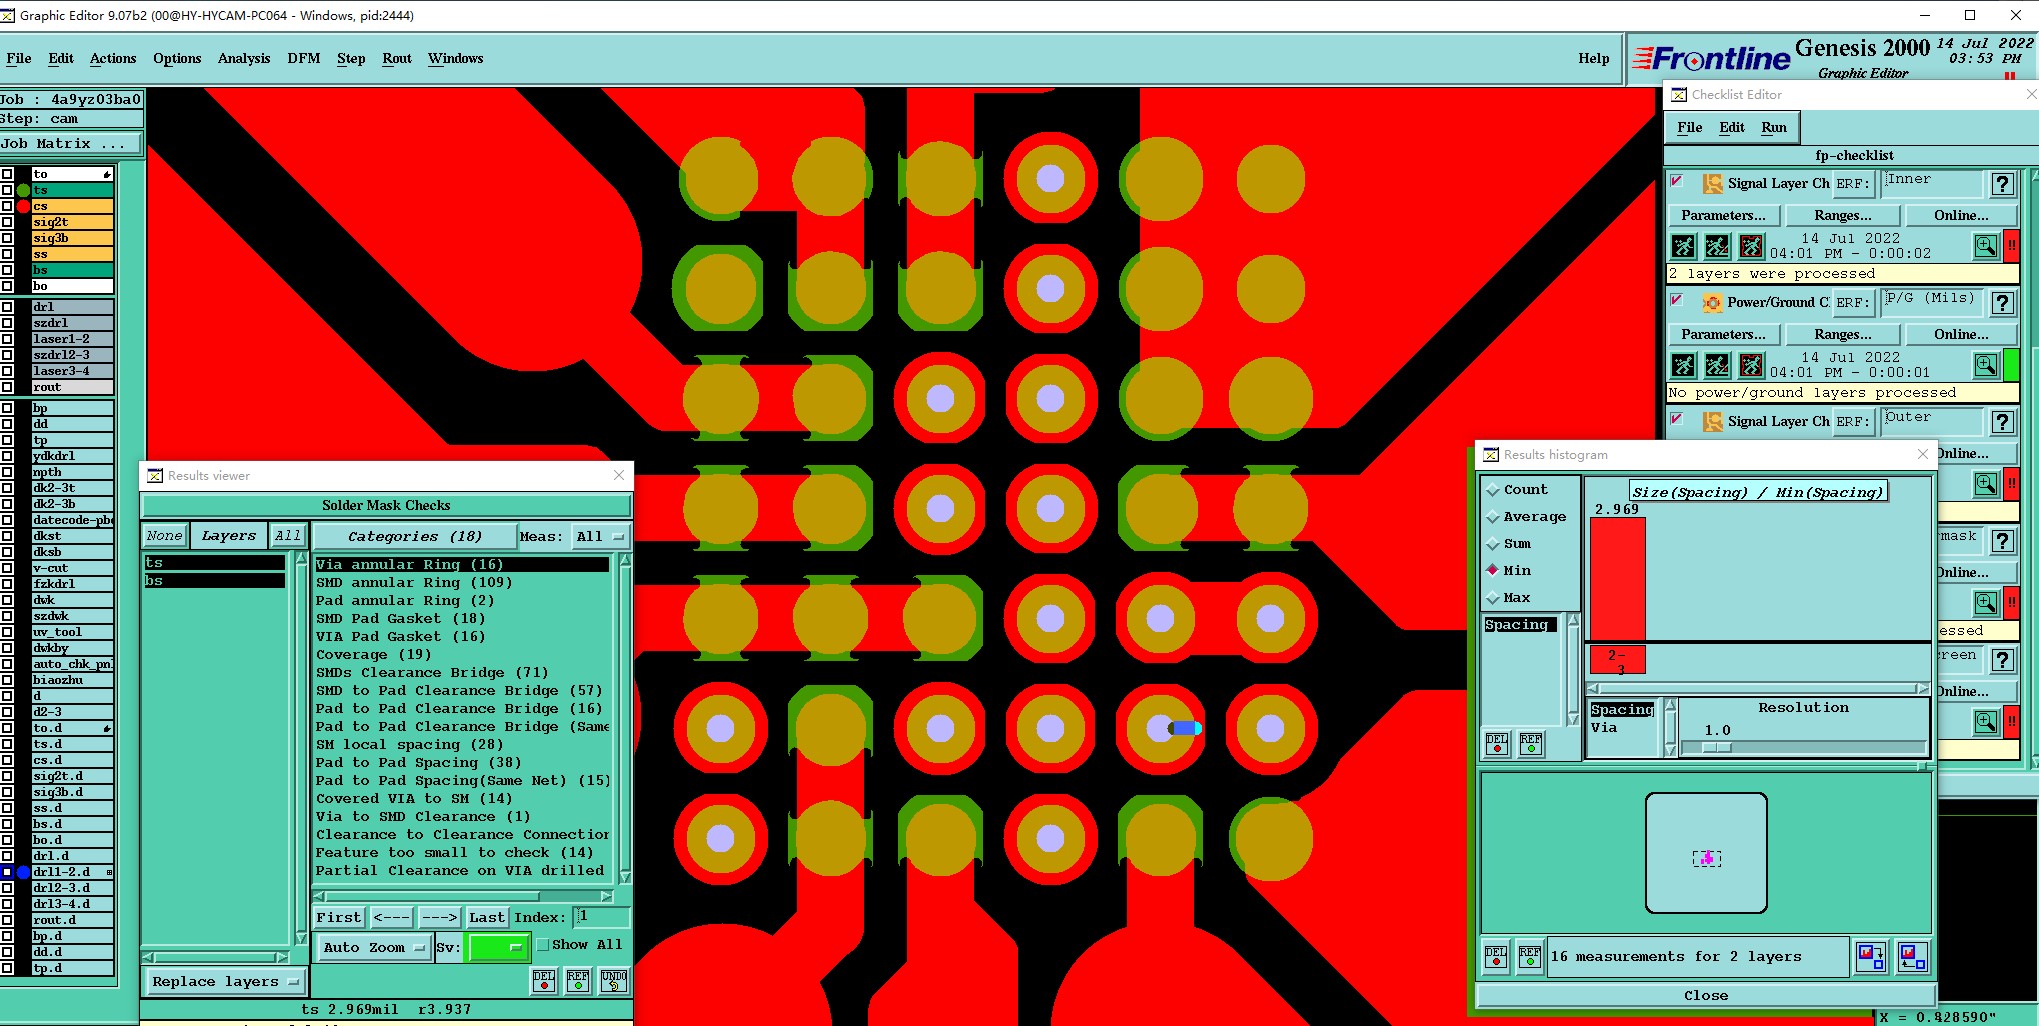Click the red histogram bar labeled 2.969
Viewport: 2039px width, 1026px height.
coord(1617,578)
